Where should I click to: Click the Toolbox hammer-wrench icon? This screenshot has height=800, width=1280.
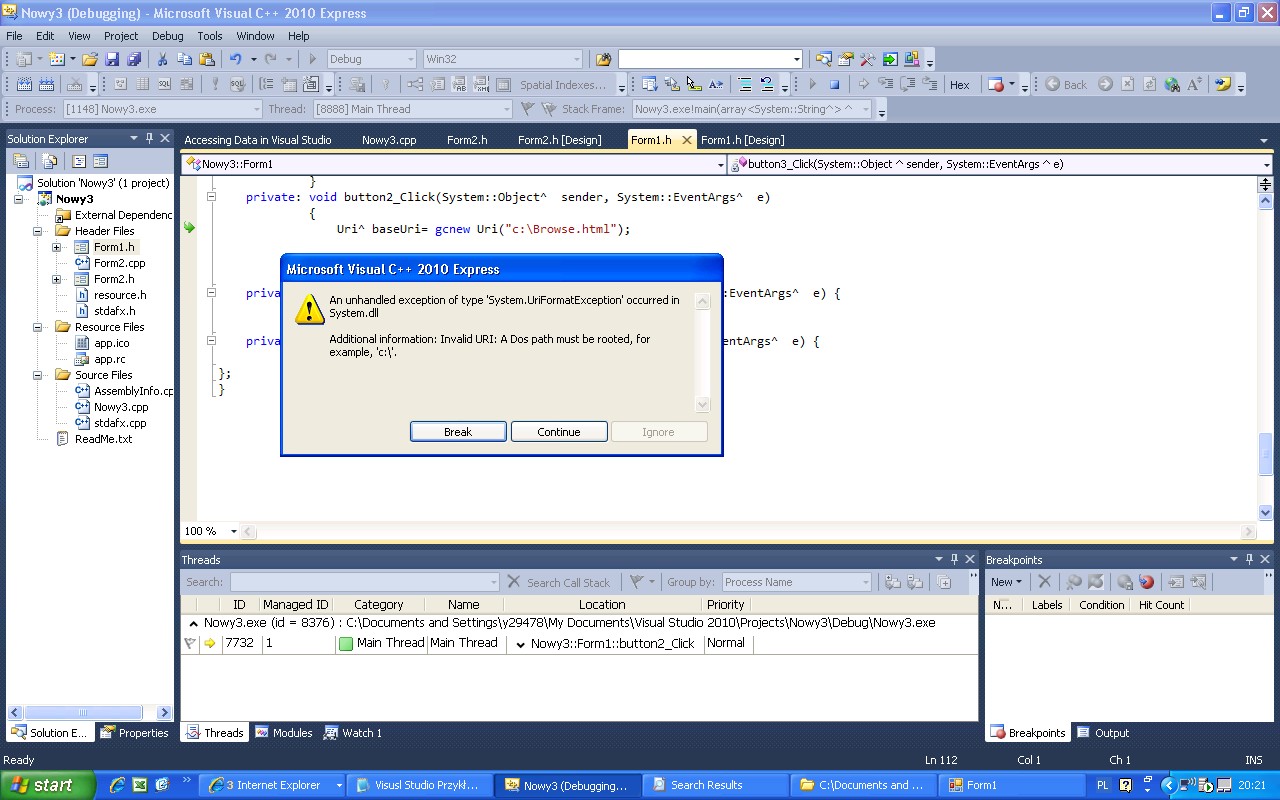867,59
